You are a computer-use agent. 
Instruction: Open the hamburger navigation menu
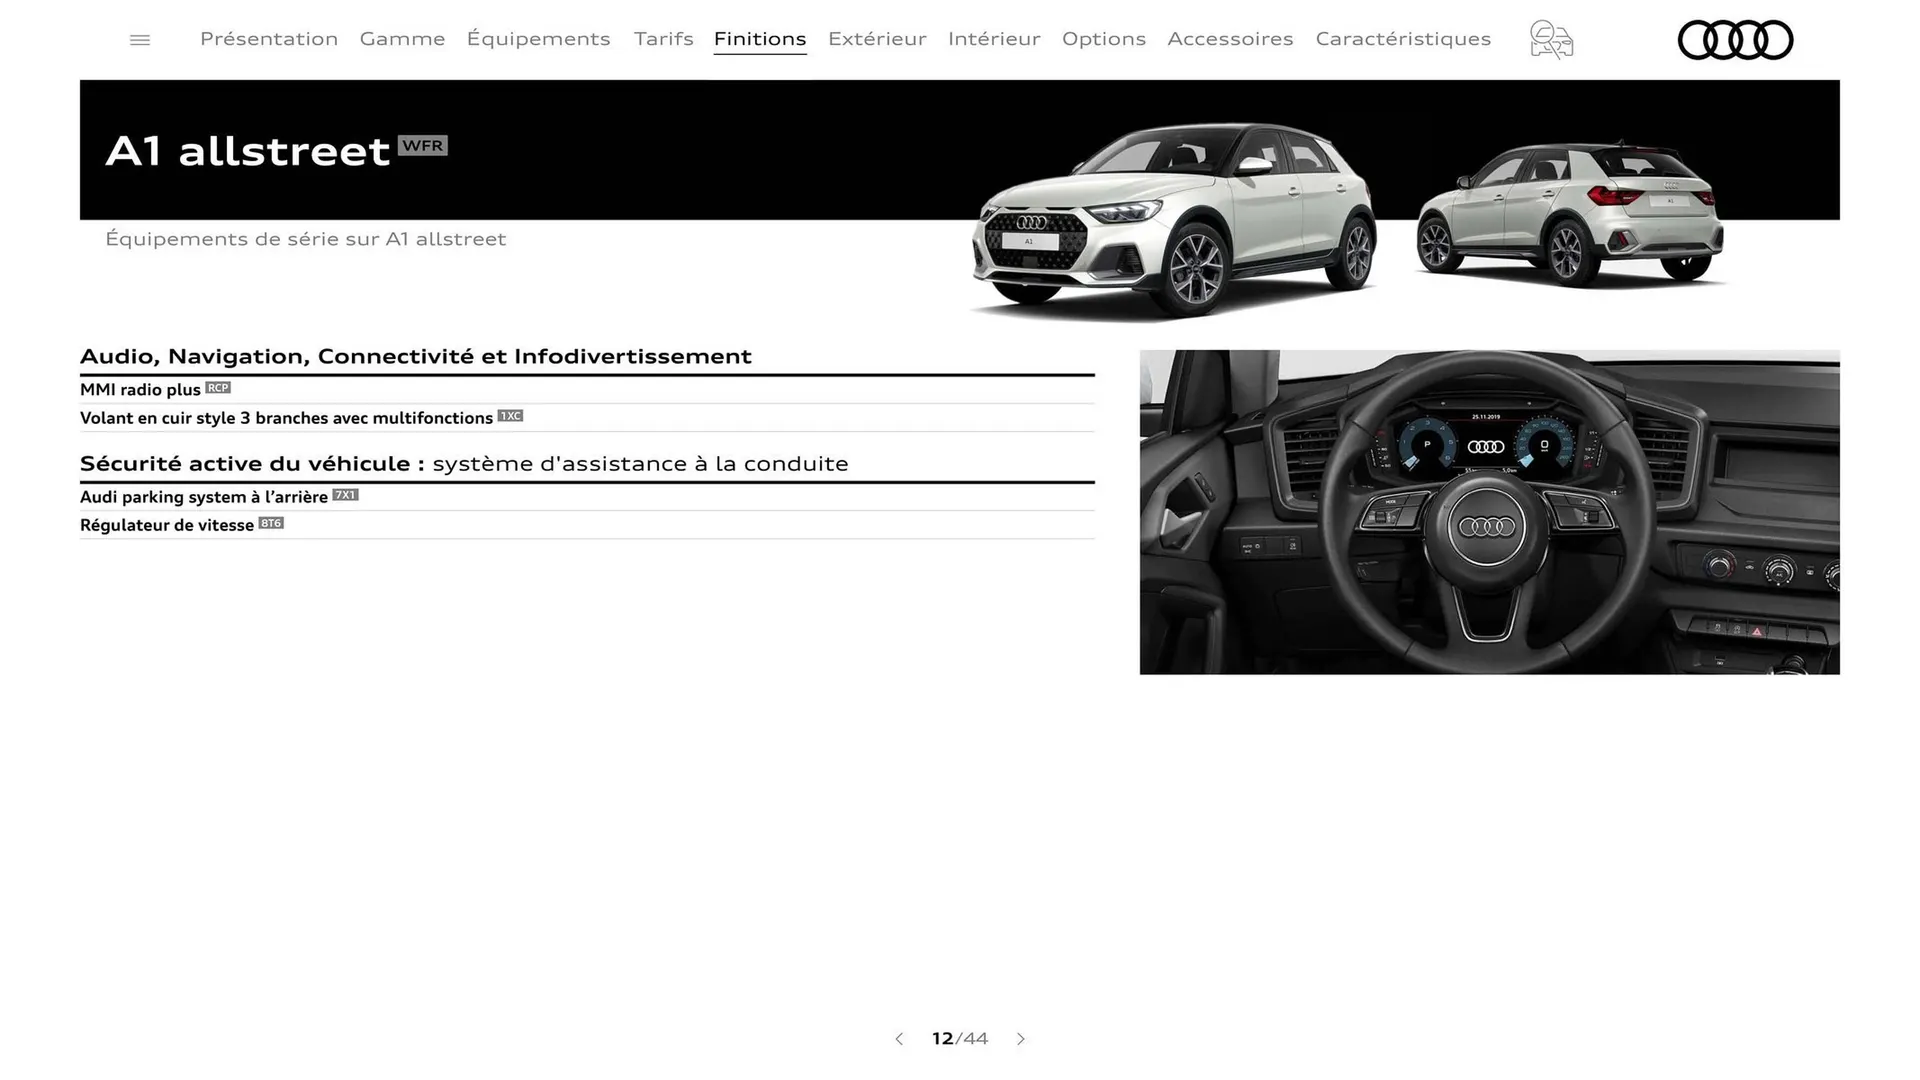139,39
